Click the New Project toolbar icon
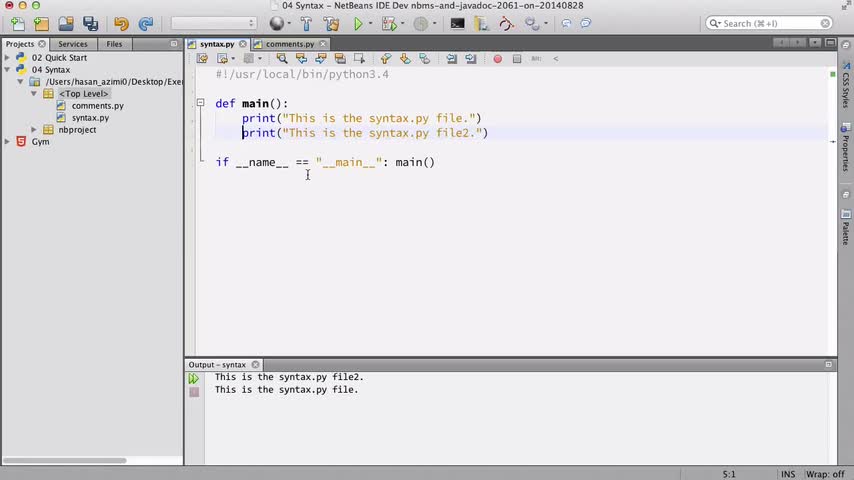 point(41,23)
